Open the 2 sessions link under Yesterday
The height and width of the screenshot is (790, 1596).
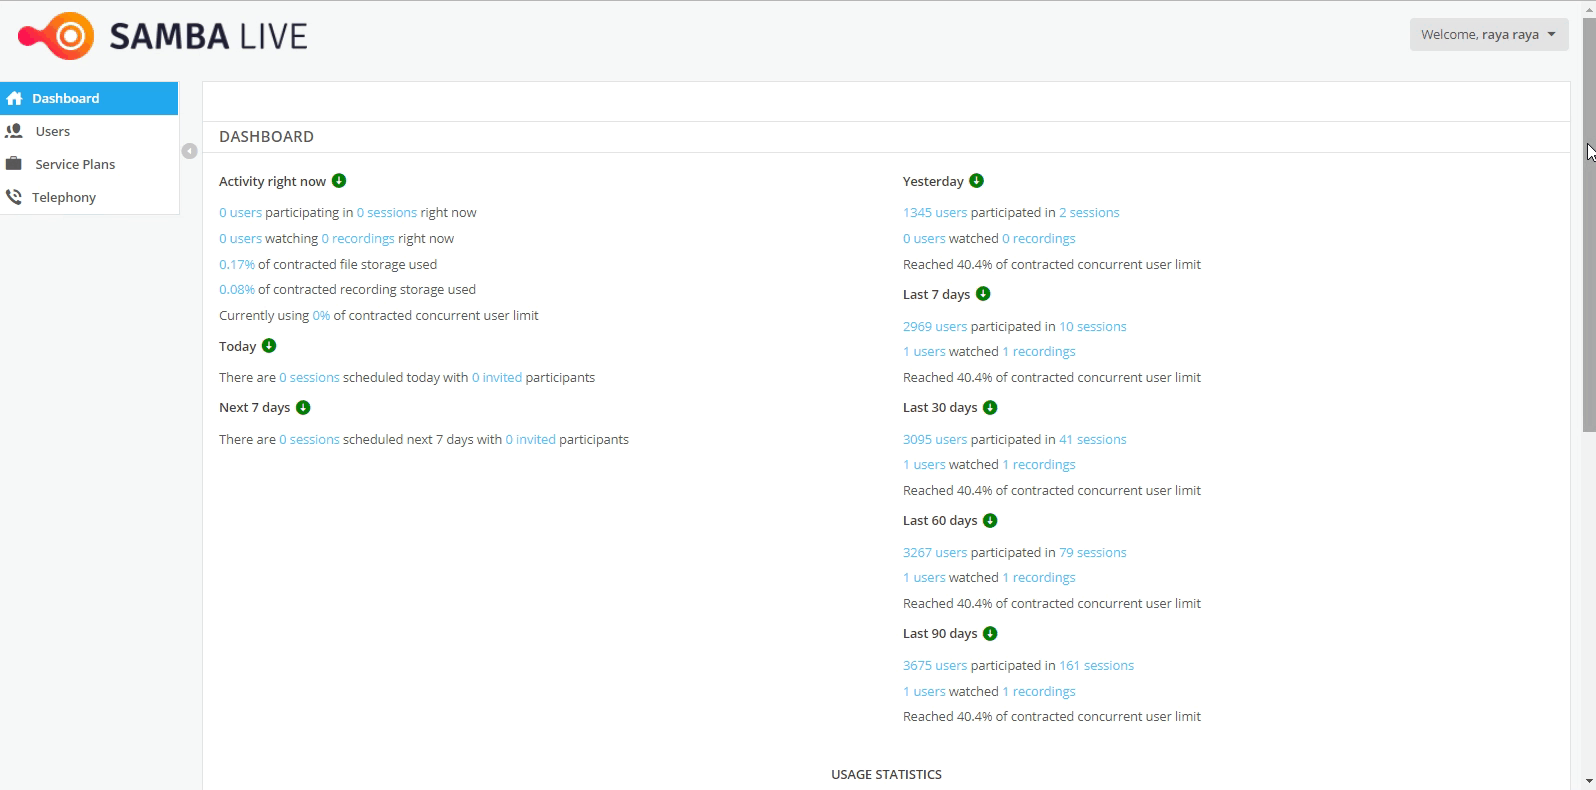tap(1089, 212)
